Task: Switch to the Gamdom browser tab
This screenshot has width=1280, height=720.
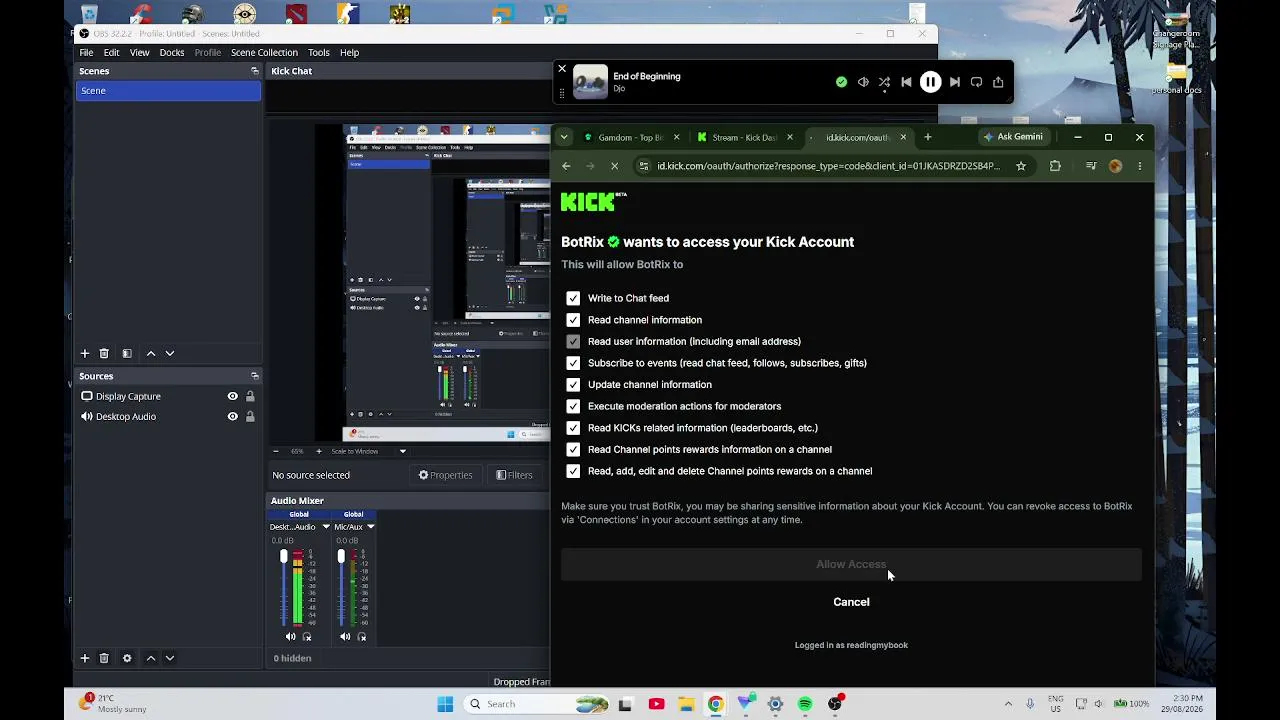Action: 628,137
